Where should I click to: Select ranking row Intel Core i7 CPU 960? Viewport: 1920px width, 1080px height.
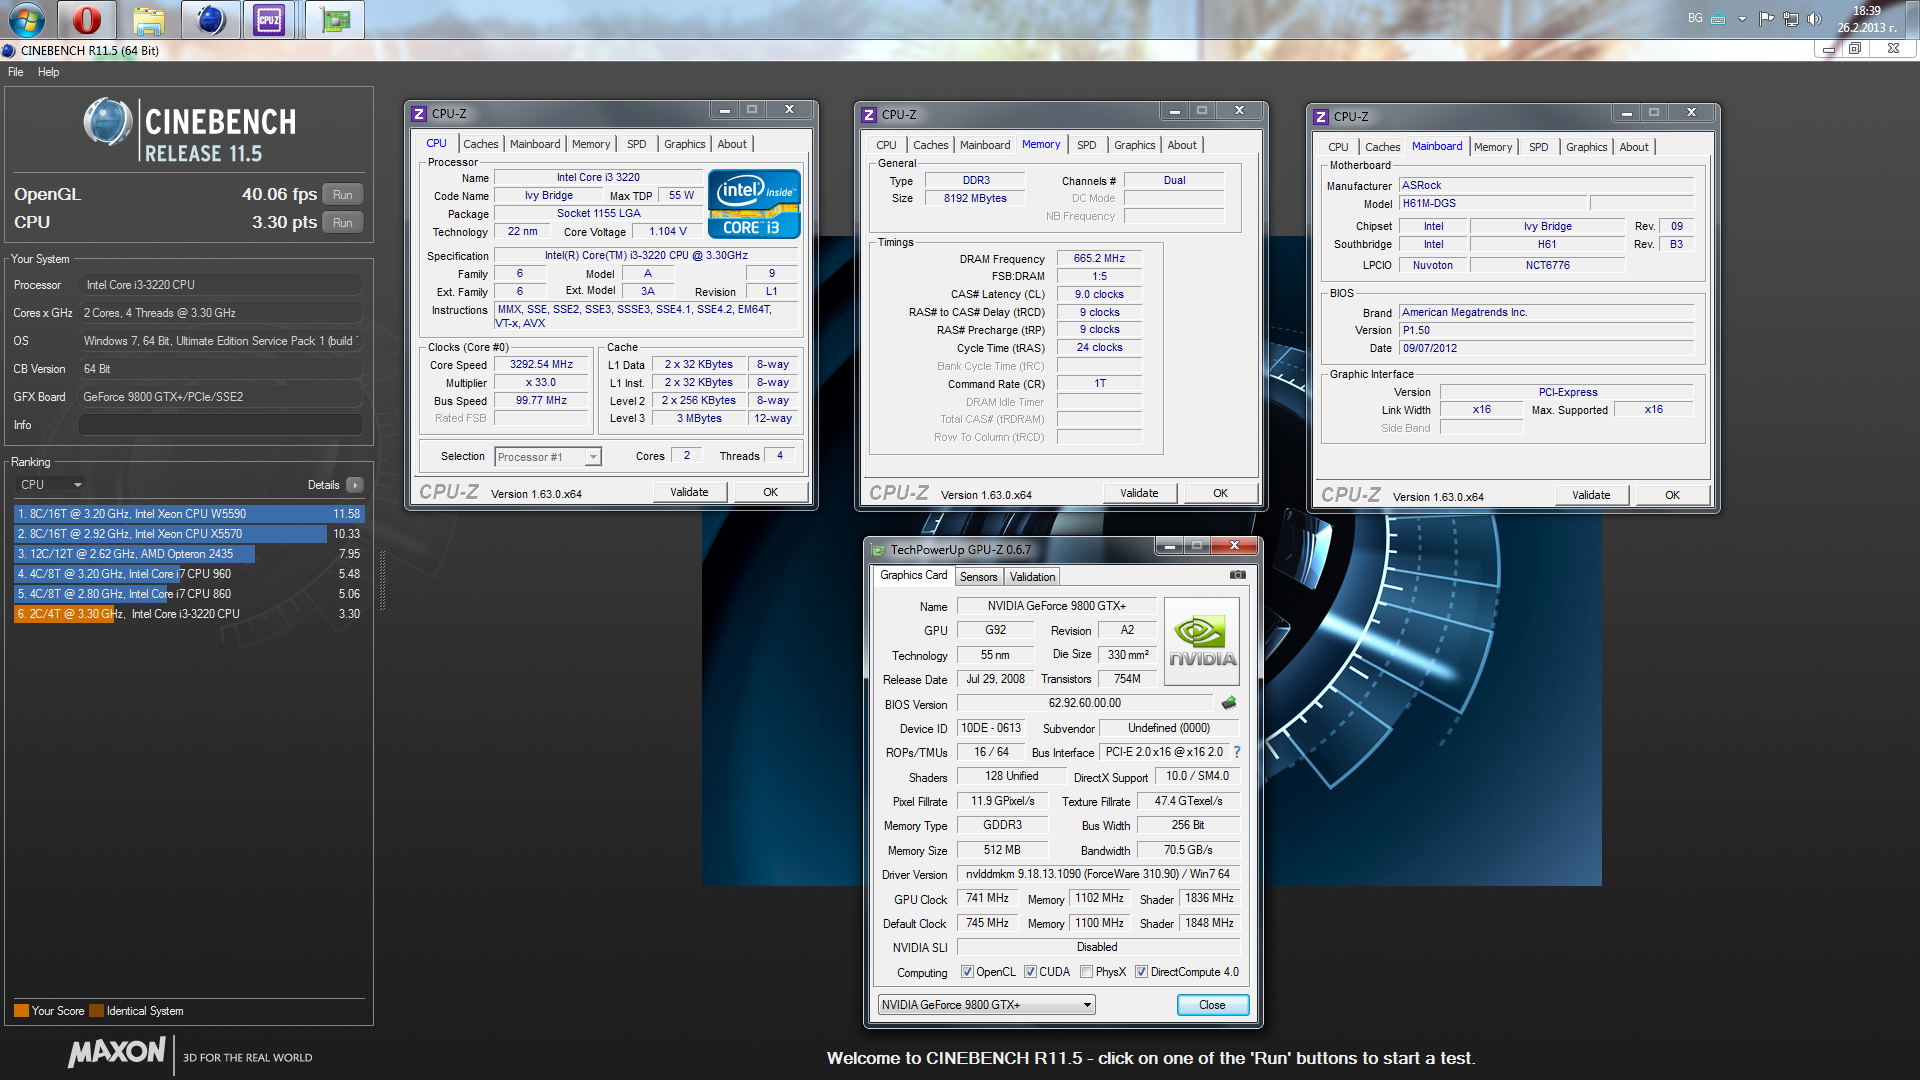(x=188, y=574)
